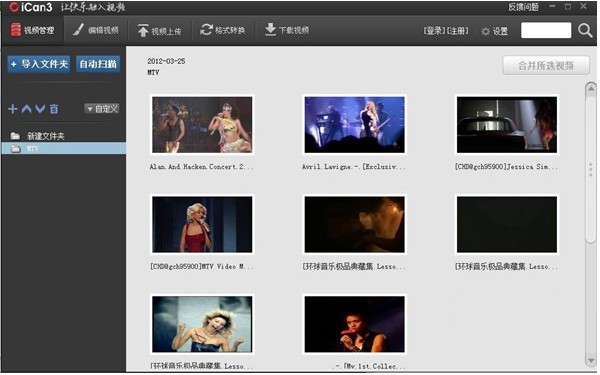Click the magnifier search icon

click(x=585, y=30)
